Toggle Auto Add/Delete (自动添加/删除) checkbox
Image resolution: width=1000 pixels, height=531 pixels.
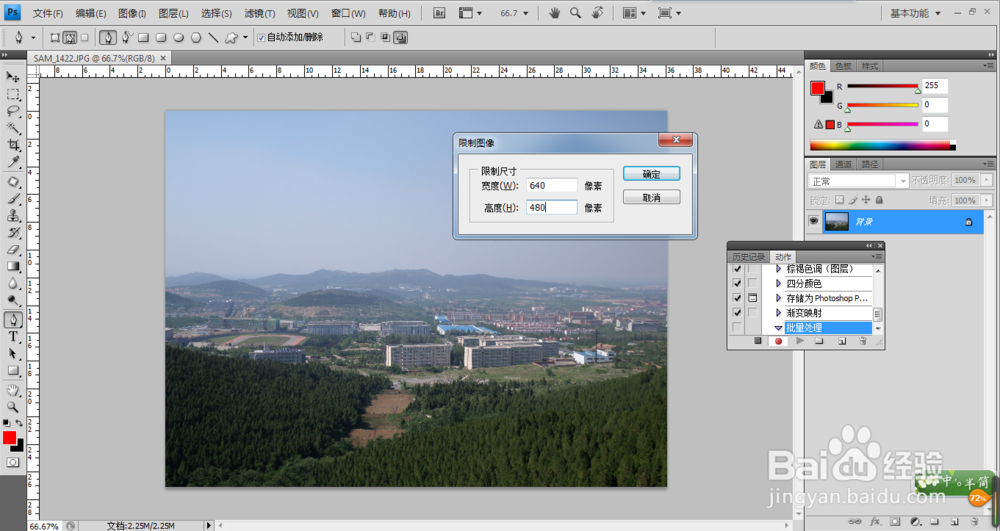261,38
